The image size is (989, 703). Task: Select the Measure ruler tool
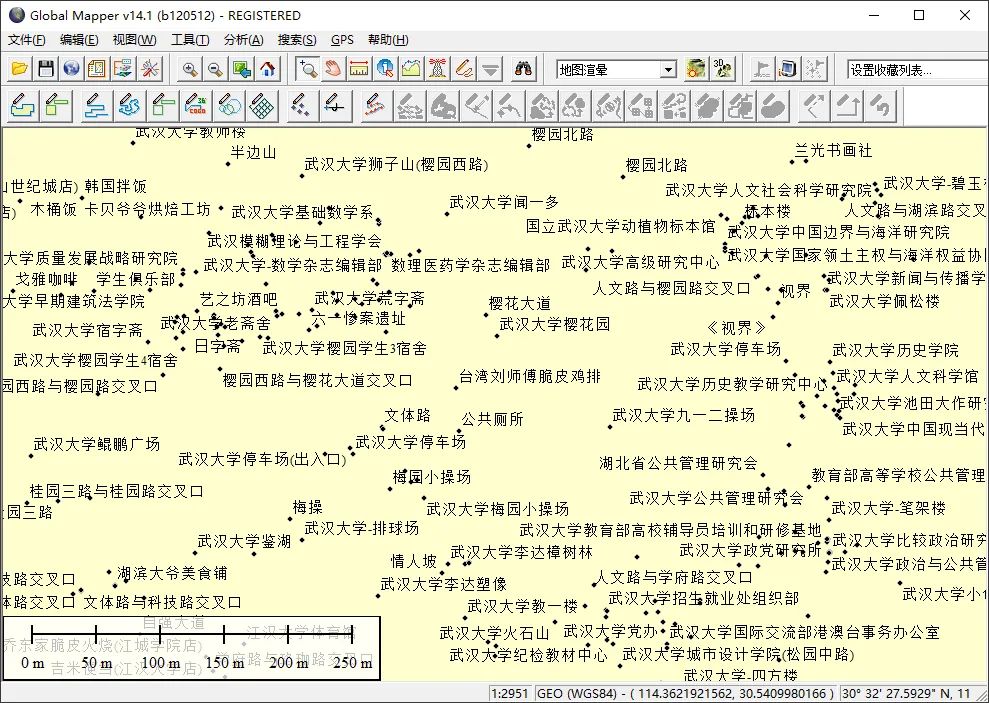coord(359,69)
